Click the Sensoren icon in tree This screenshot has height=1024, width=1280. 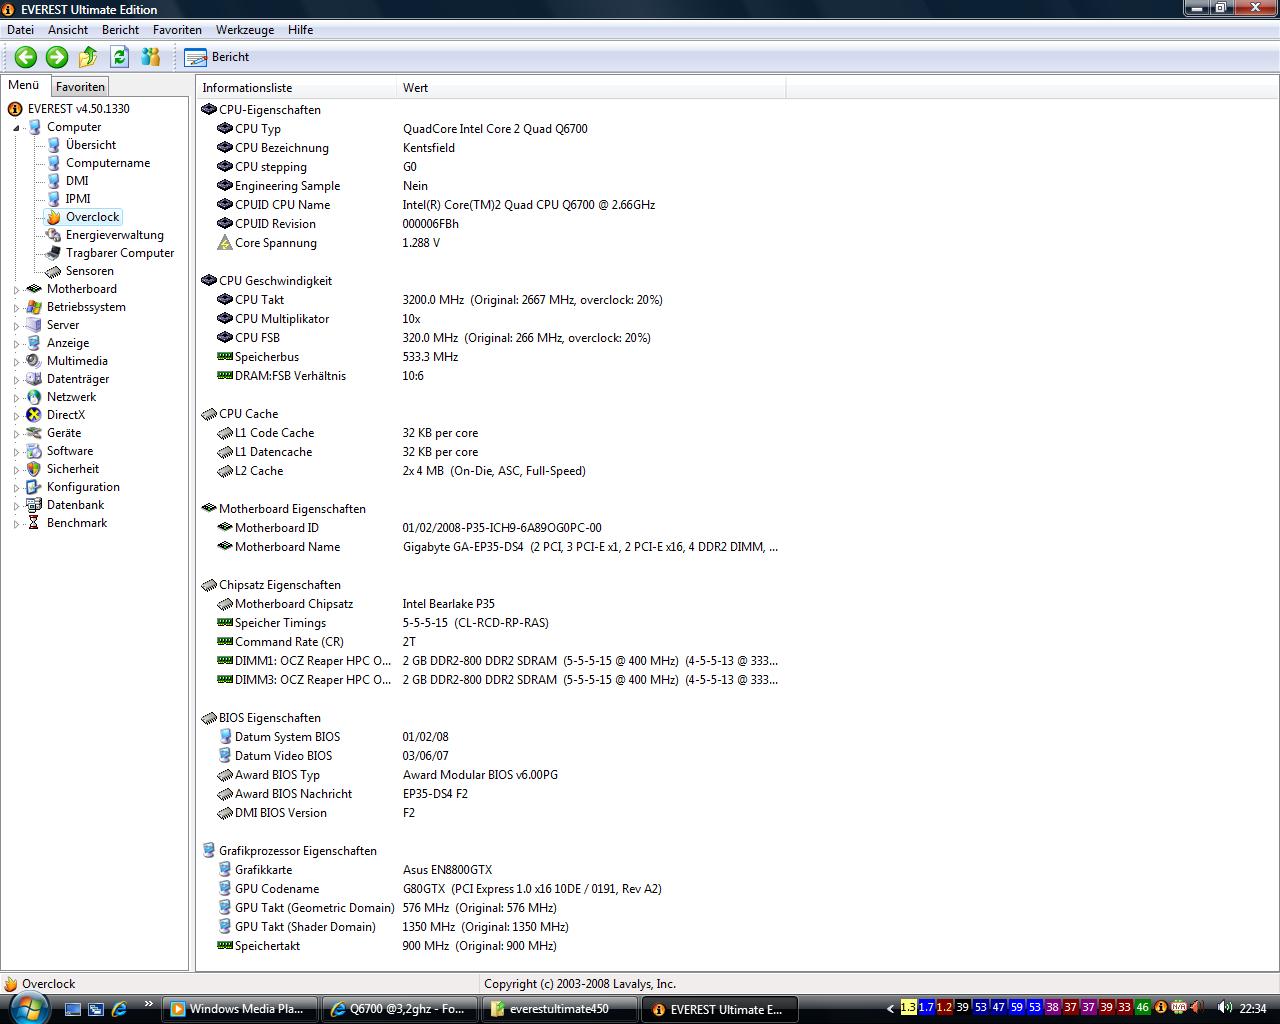pyautogui.click(x=54, y=271)
